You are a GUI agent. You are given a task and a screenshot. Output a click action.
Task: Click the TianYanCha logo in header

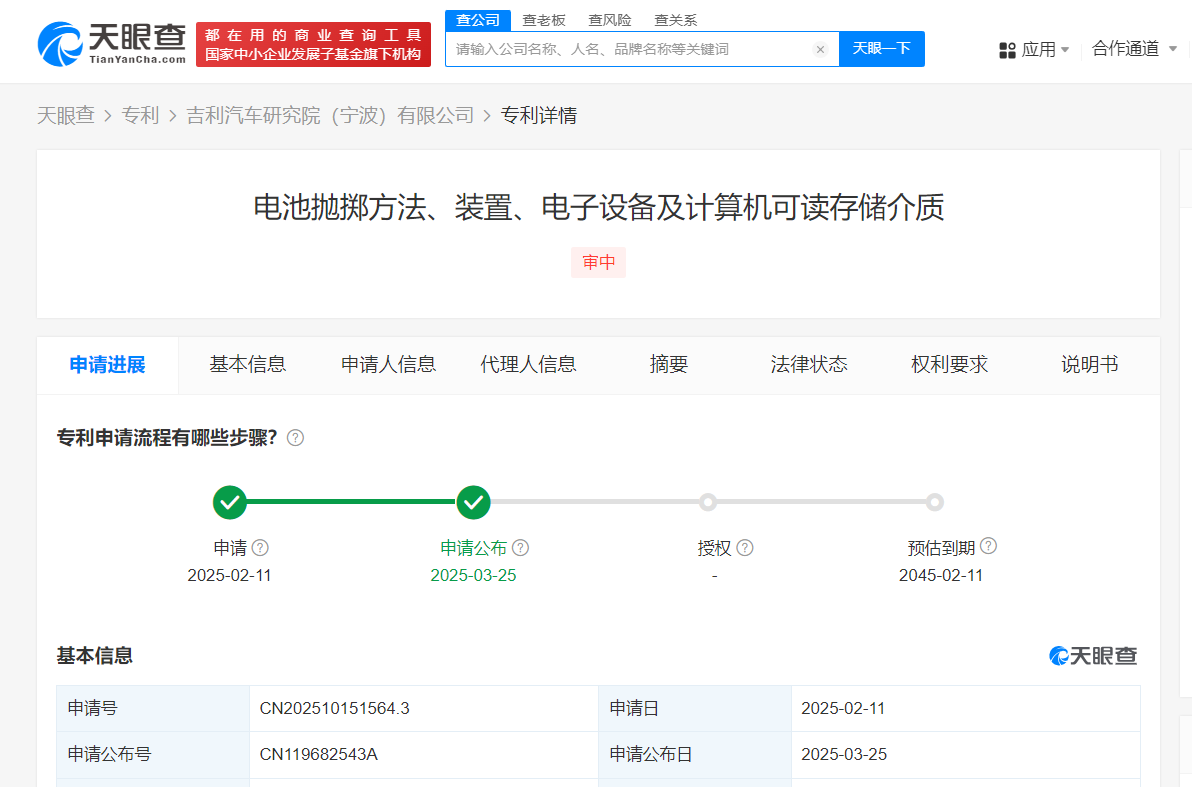pyautogui.click(x=111, y=43)
